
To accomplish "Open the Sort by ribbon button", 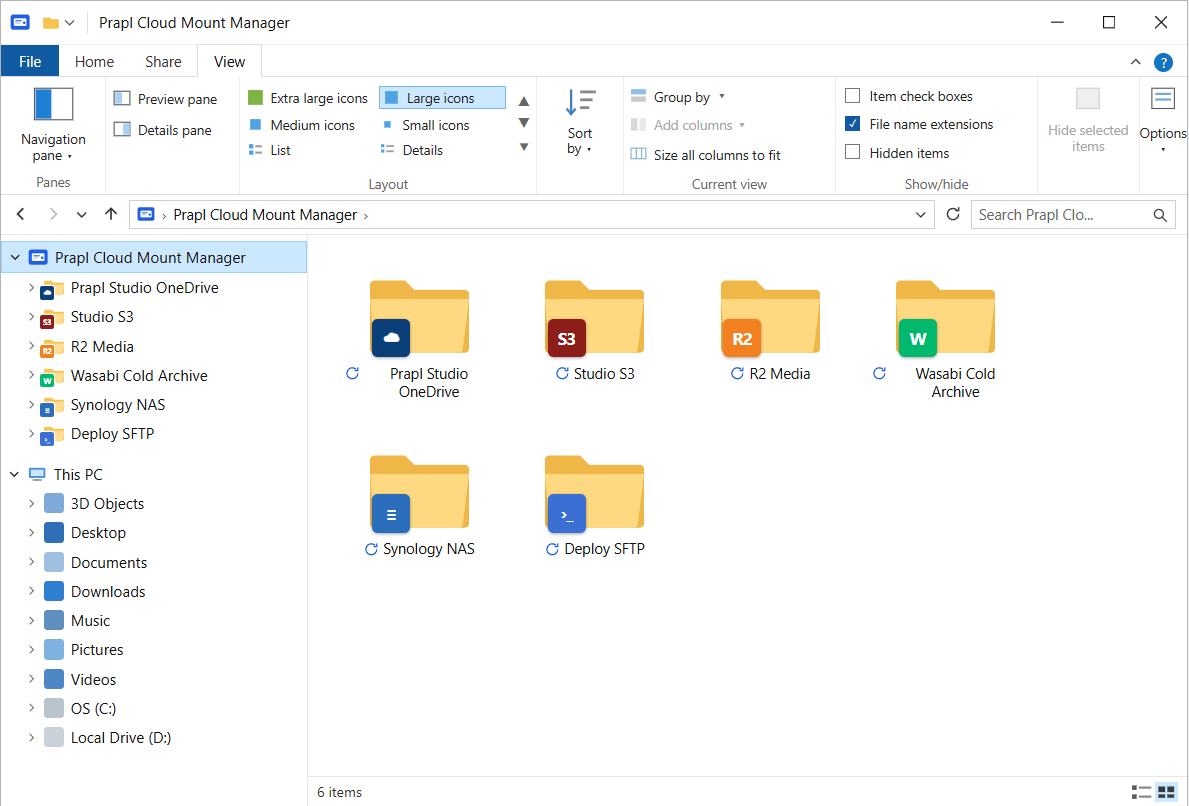I will (580, 121).
